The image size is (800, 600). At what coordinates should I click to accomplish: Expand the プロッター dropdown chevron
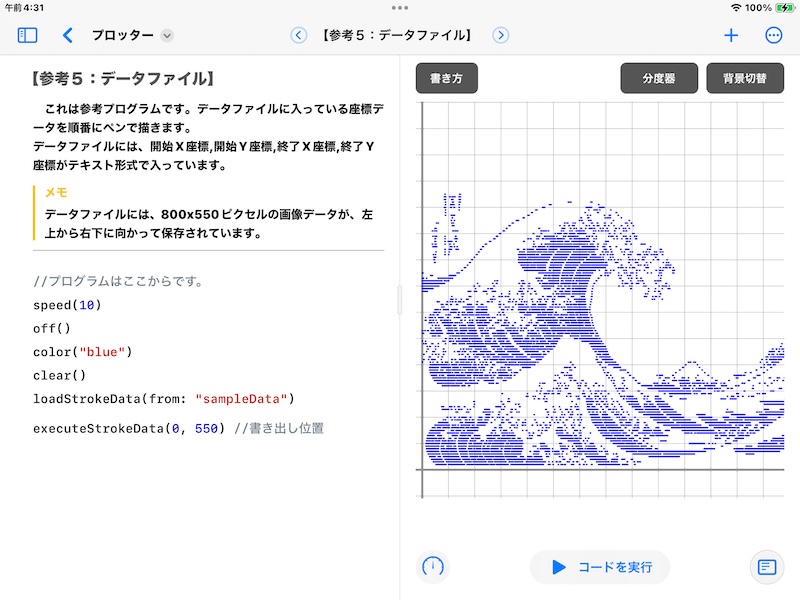click(167, 36)
